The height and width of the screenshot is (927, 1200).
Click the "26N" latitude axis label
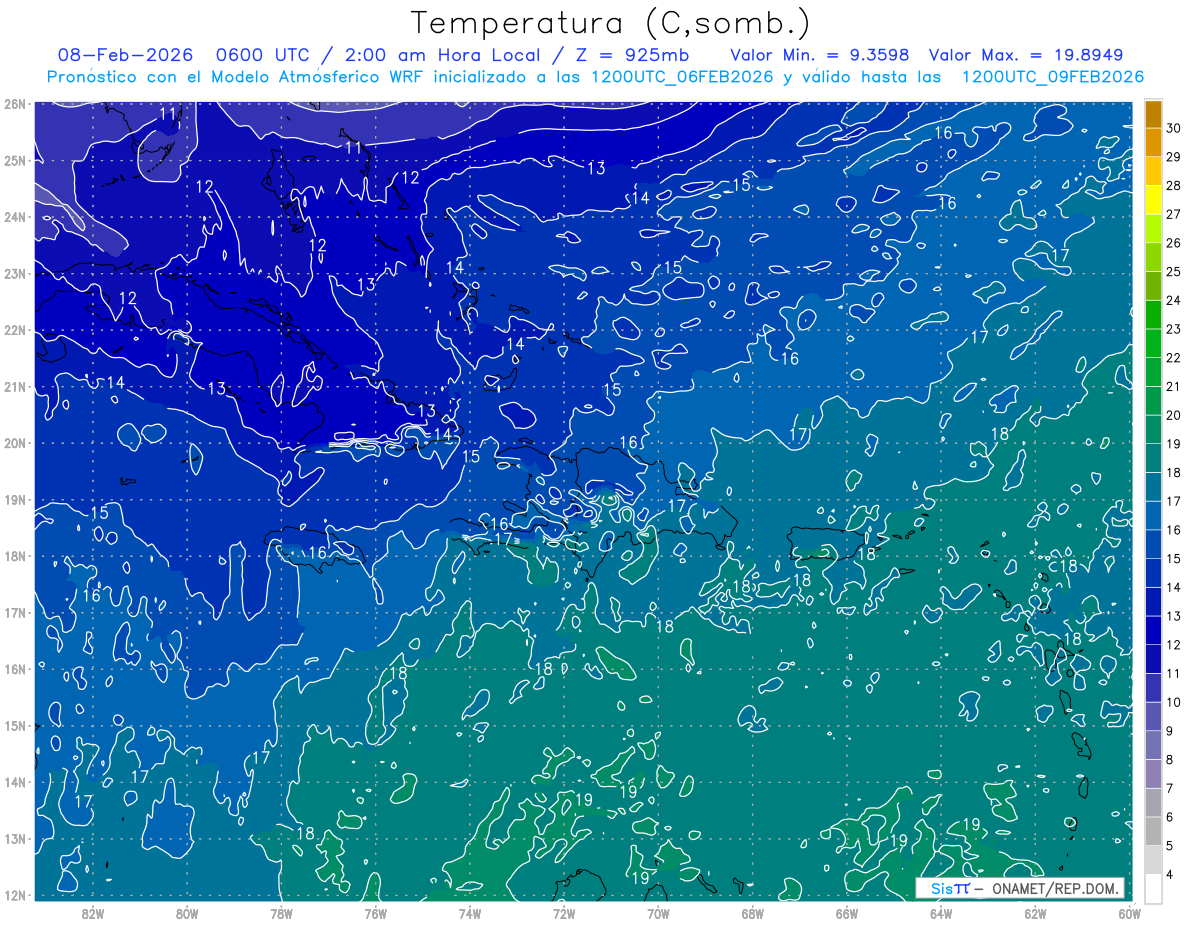(15, 104)
